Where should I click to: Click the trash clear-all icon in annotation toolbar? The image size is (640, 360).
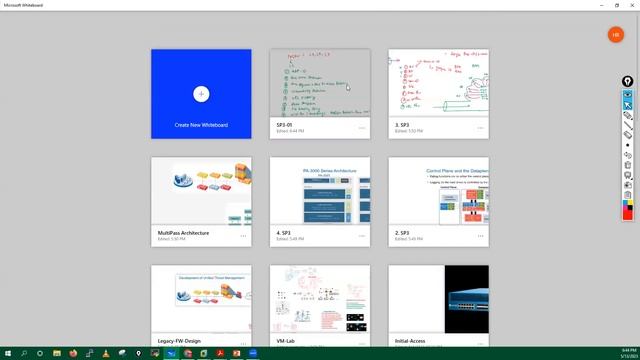(627, 165)
